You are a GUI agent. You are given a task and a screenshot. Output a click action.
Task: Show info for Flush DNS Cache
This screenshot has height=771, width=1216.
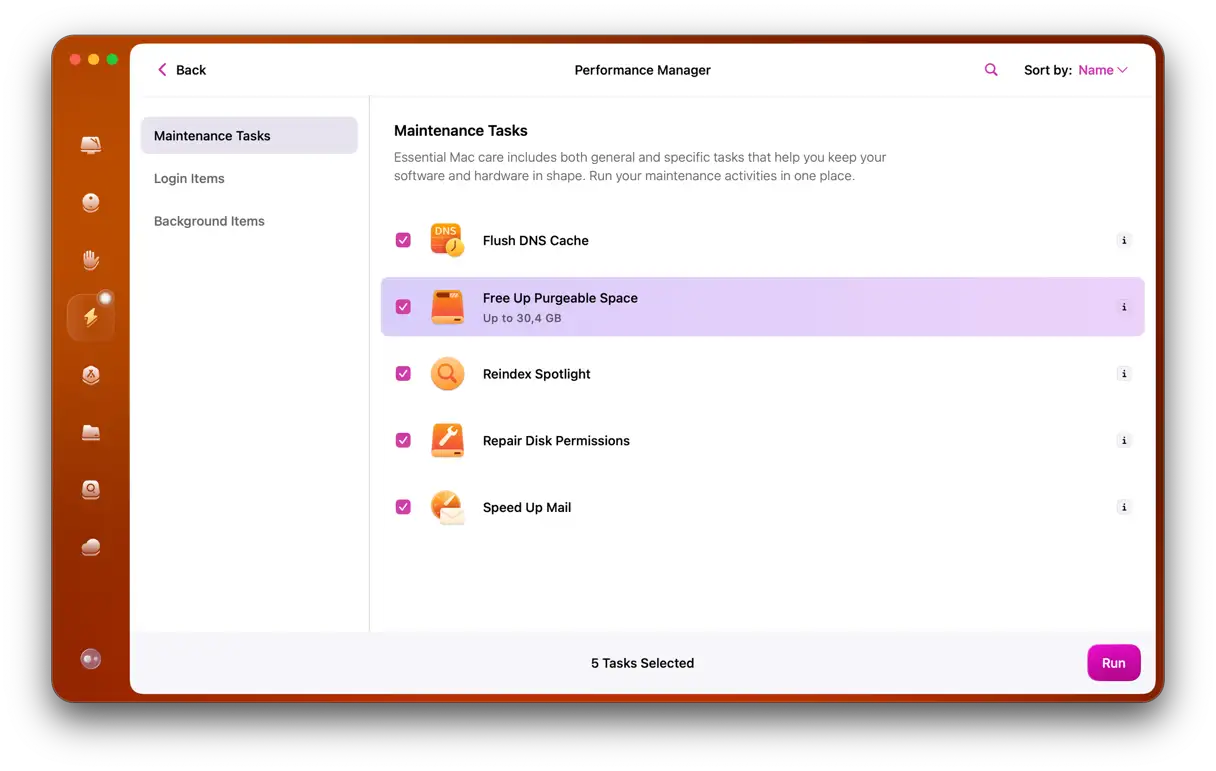(1124, 241)
